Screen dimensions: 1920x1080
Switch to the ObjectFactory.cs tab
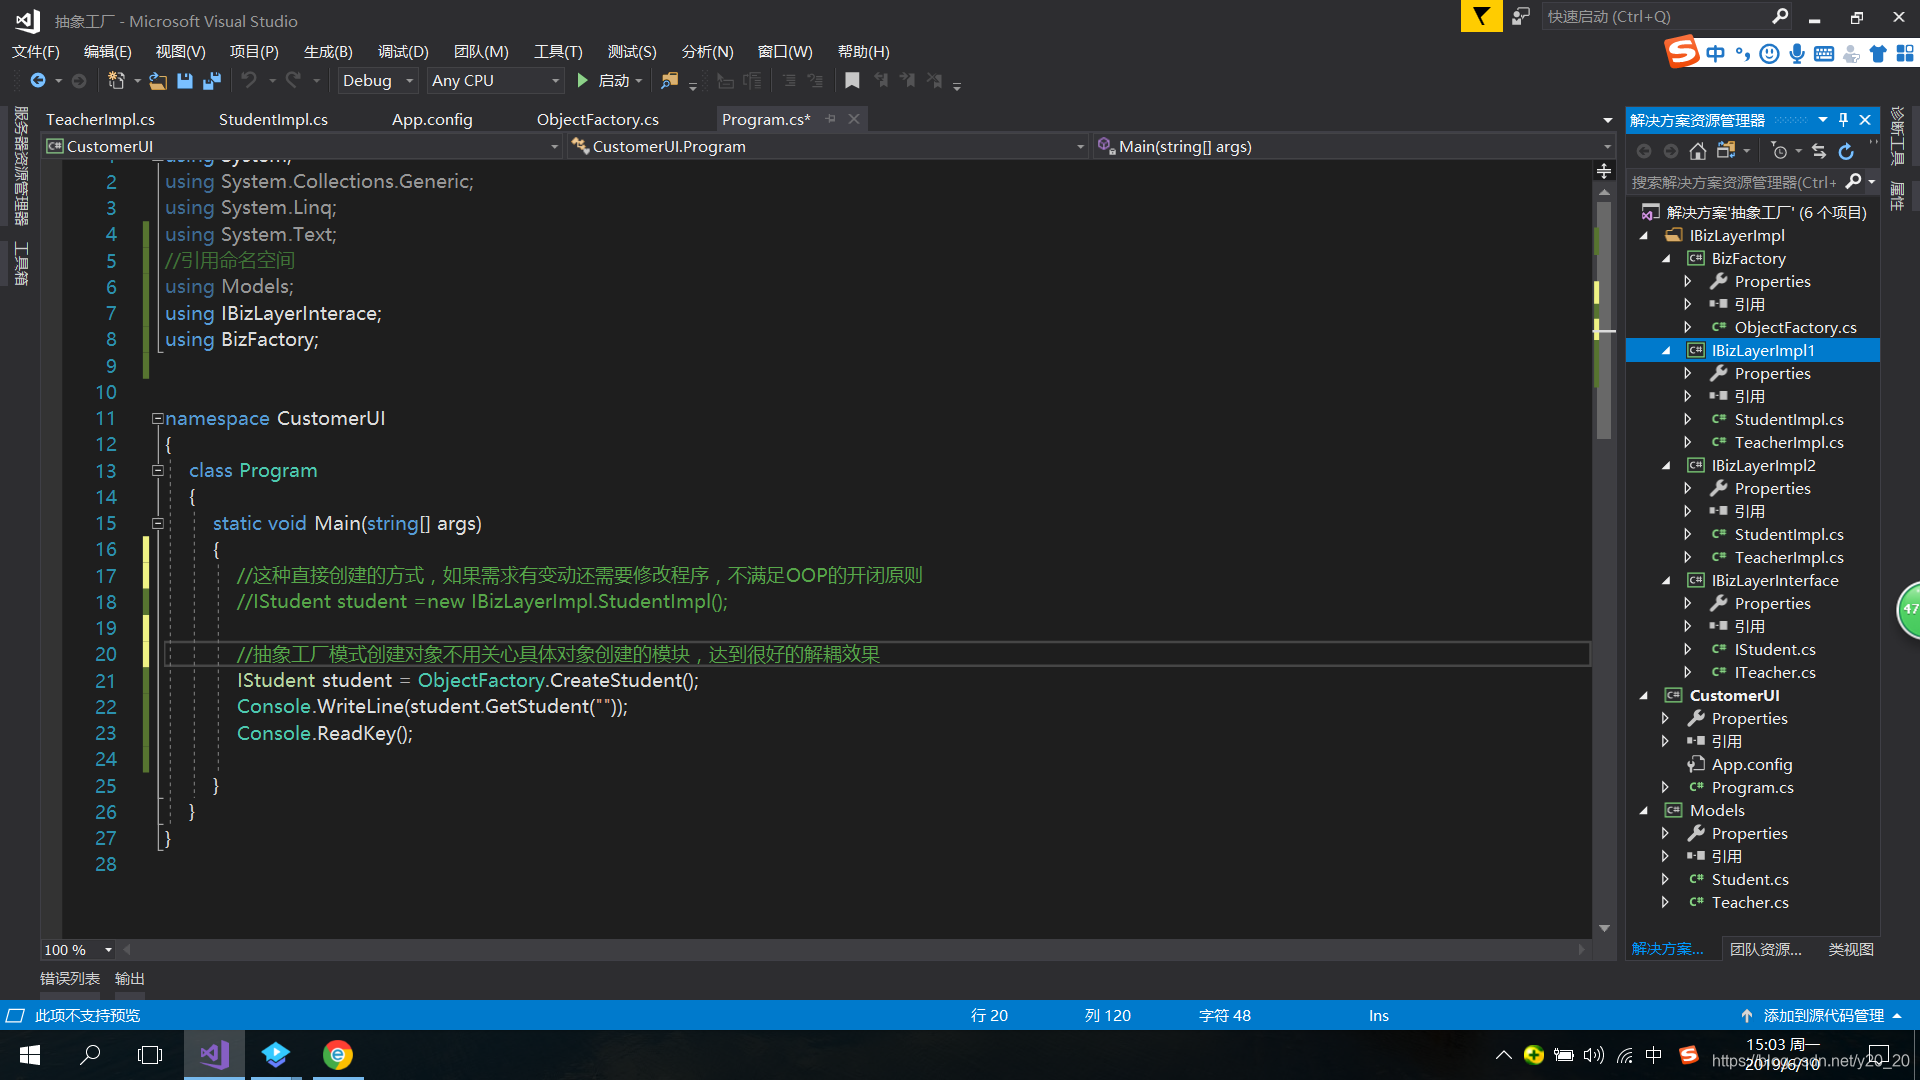598,120
